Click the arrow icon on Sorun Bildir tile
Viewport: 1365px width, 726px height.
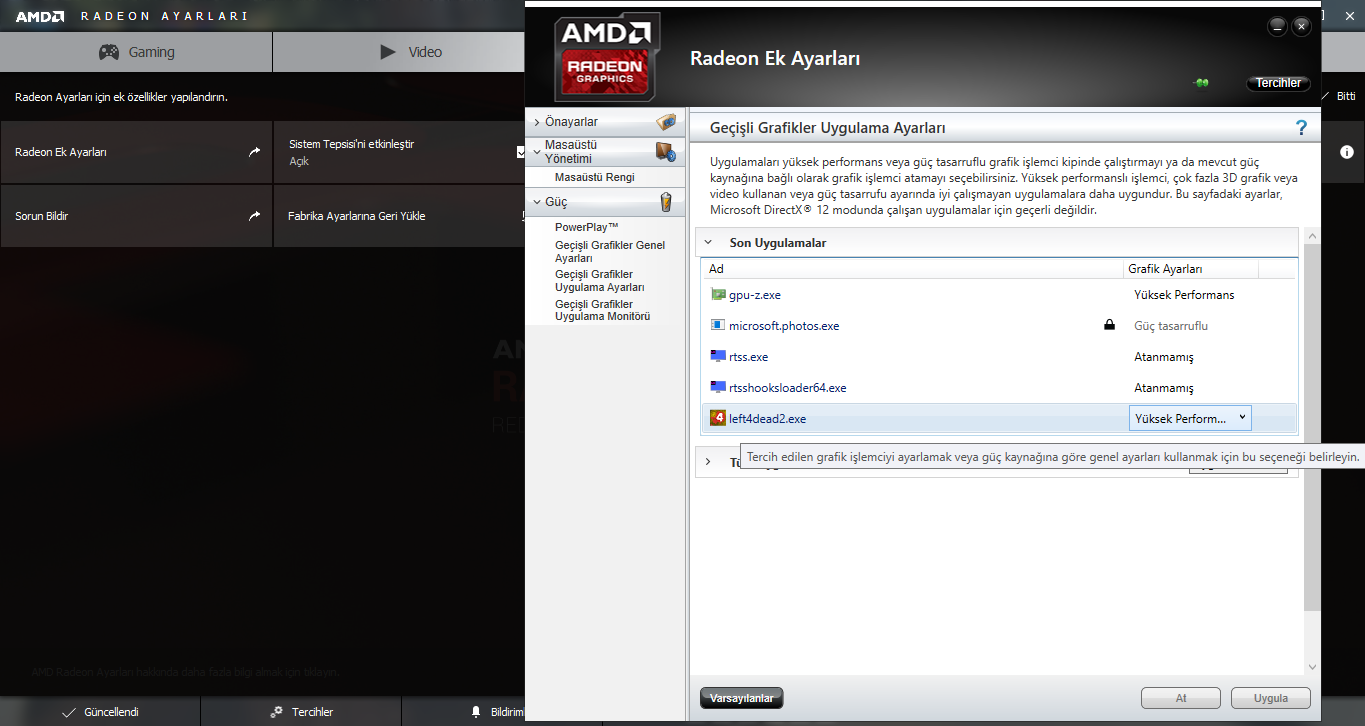[x=254, y=216]
